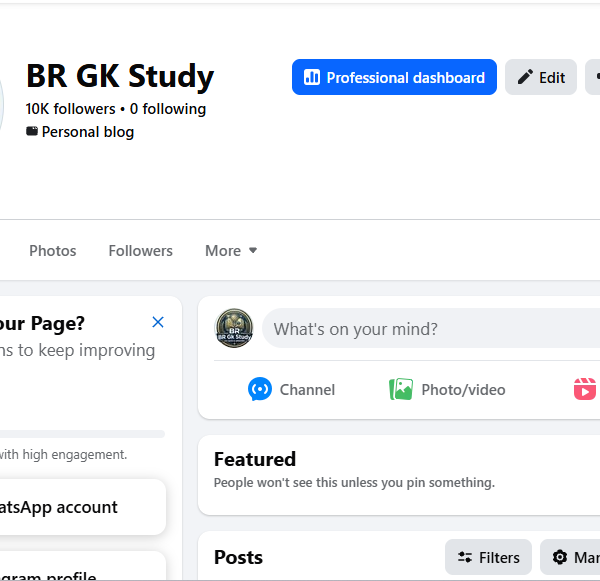Click the BR GK Study page title
The height and width of the screenshot is (581, 600).
[x=120, y=76]
